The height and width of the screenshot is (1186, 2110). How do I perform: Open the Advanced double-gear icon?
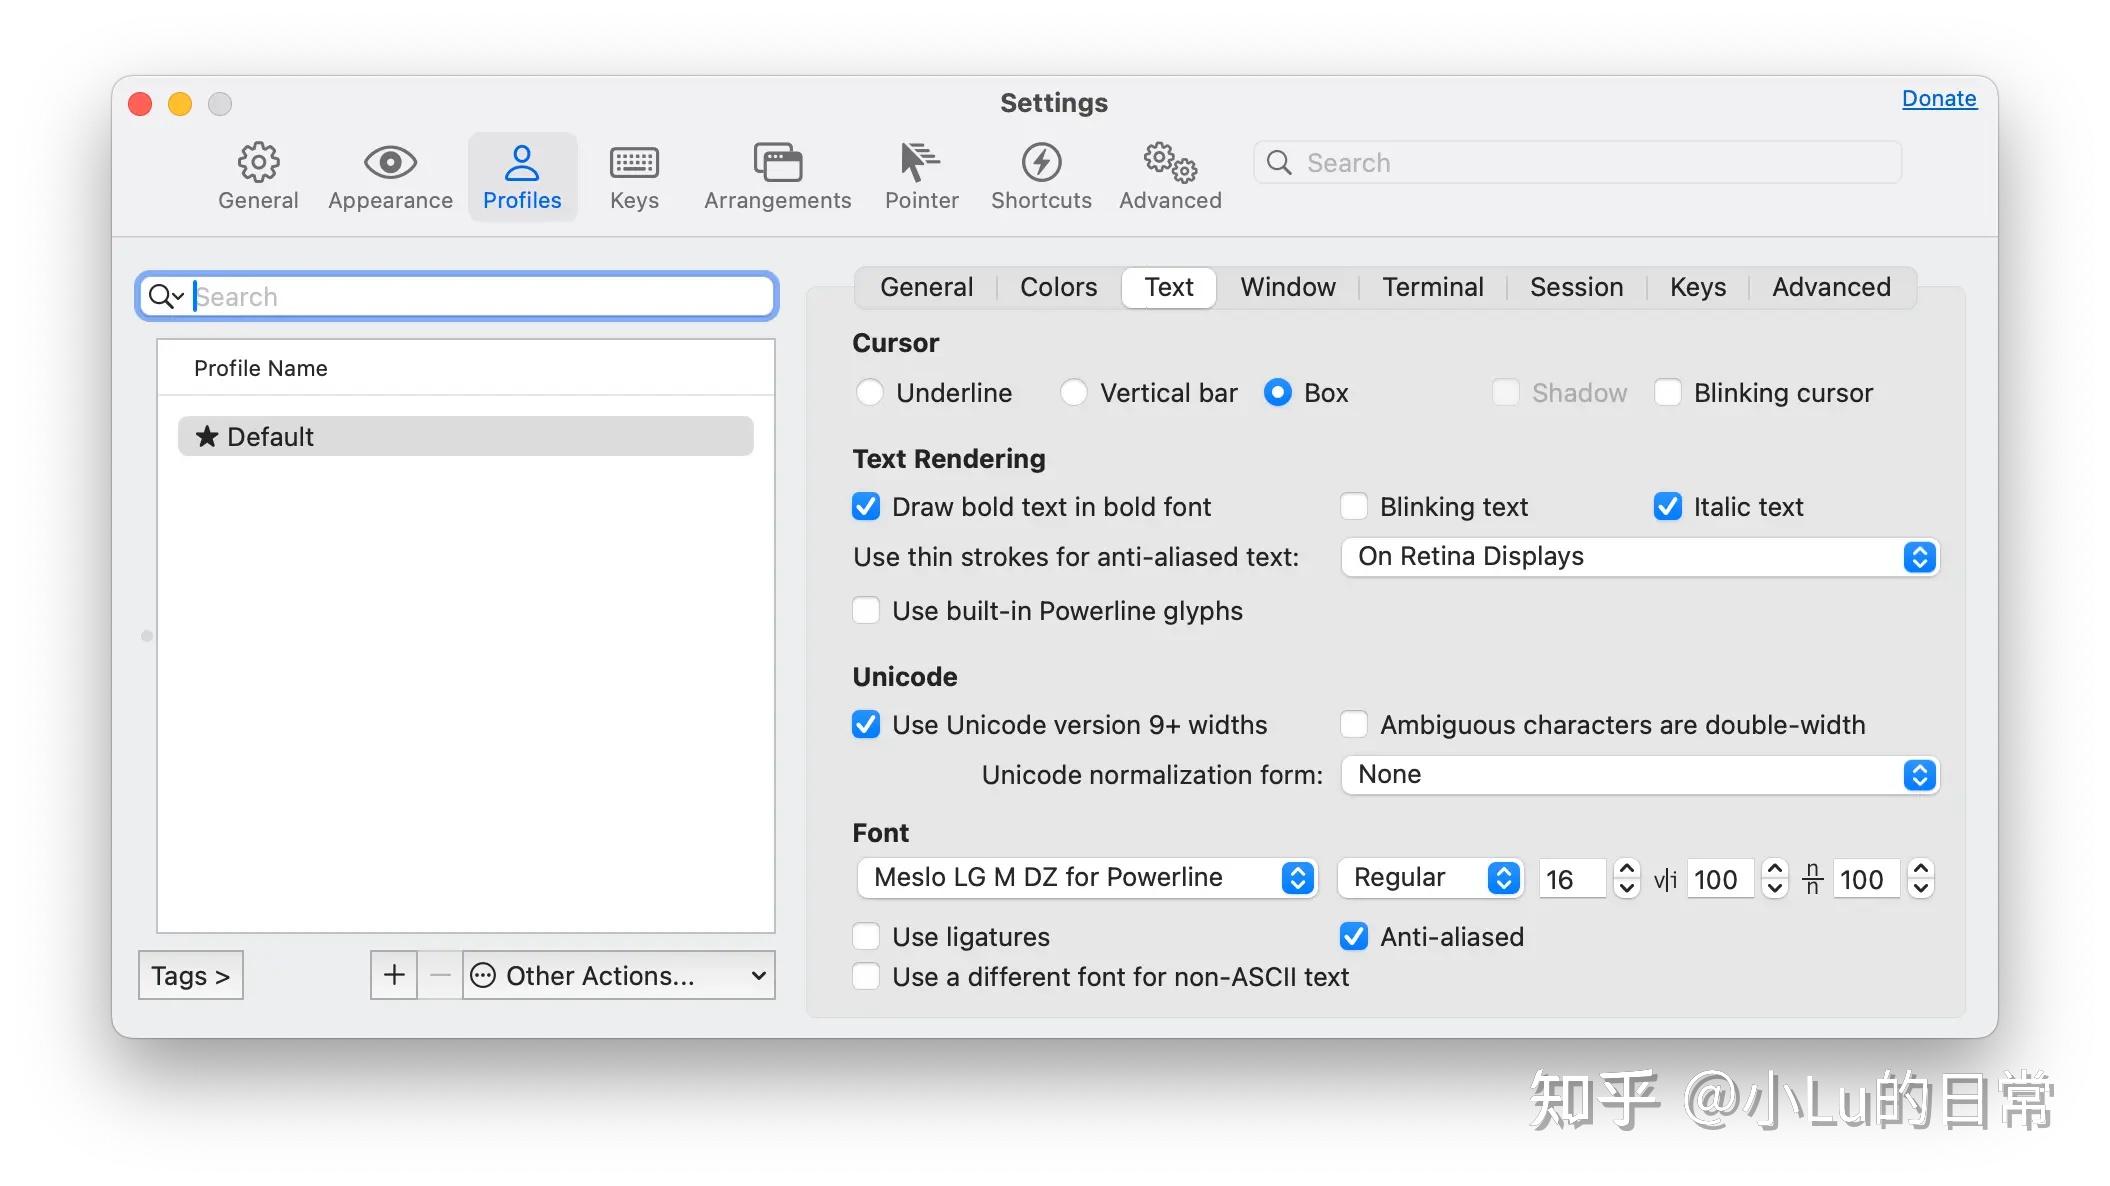[1170, 162]
